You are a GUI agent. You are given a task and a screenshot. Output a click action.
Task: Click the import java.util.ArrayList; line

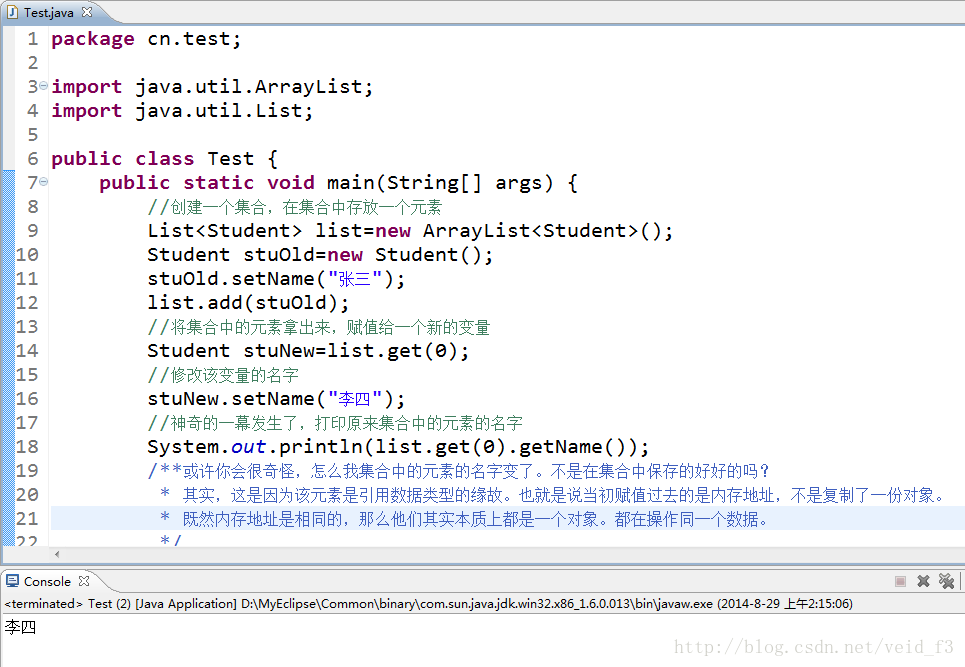tap(212, 87)
